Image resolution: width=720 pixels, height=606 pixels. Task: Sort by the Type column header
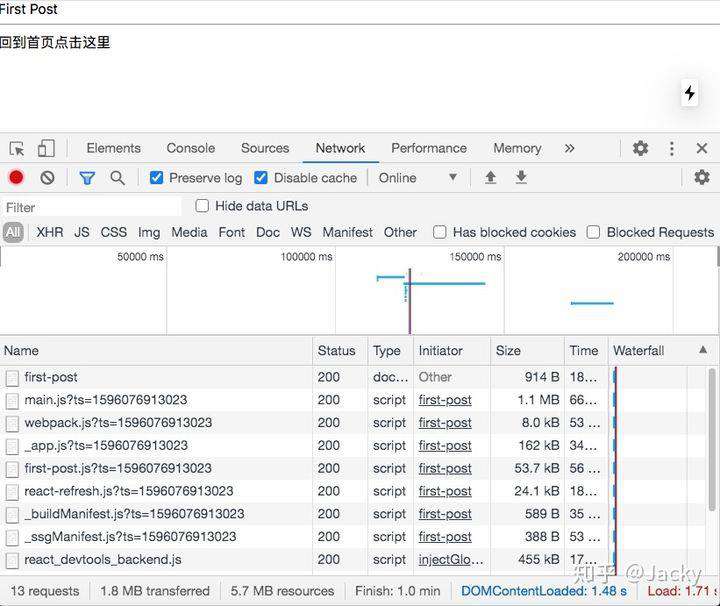click(x=390, y=351)
